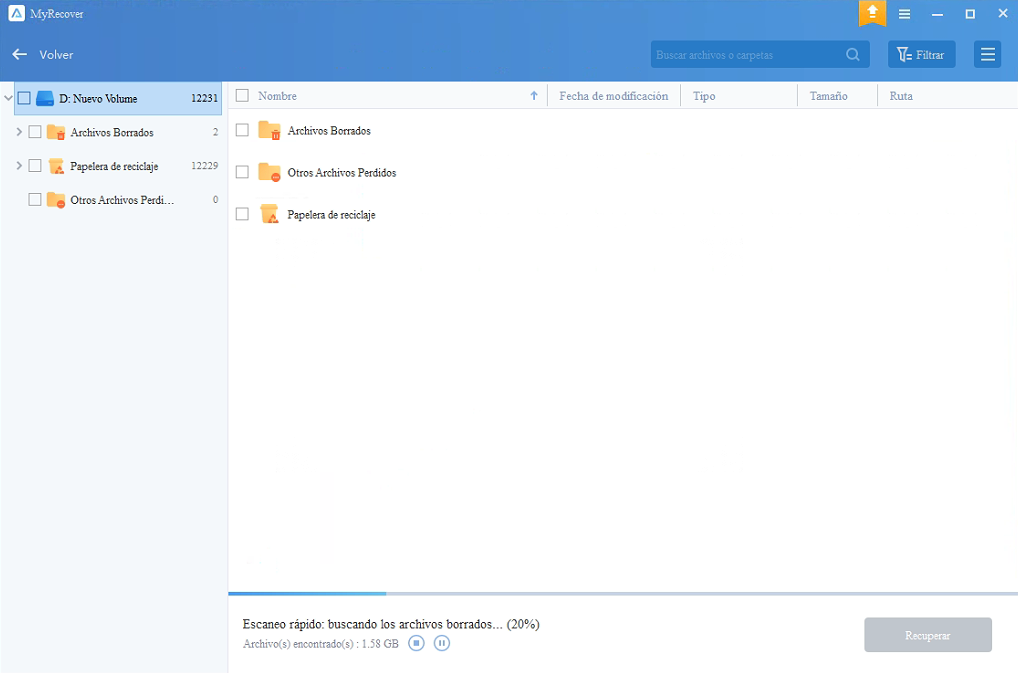
Task: Tick the sidebar Otros Archivos Perdi... checkbox
Action: click(x=35, y=199)
